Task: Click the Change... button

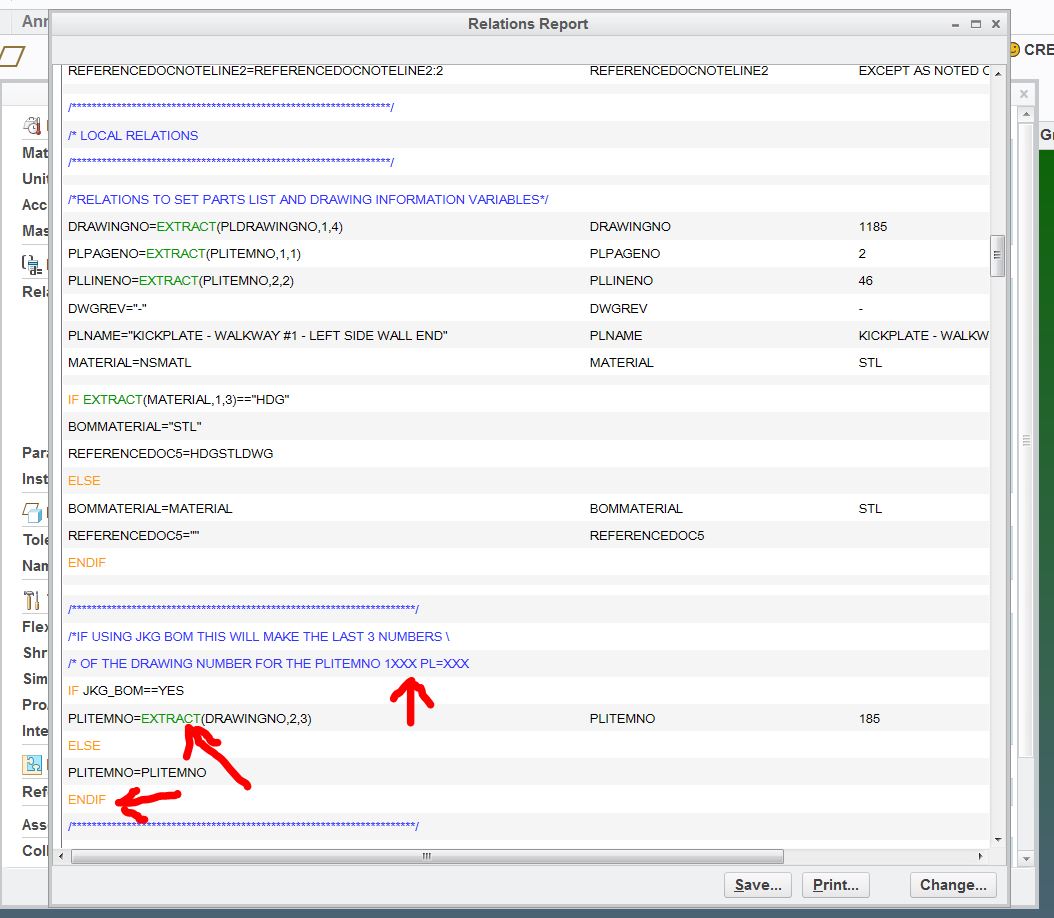Action: [953, 884]
